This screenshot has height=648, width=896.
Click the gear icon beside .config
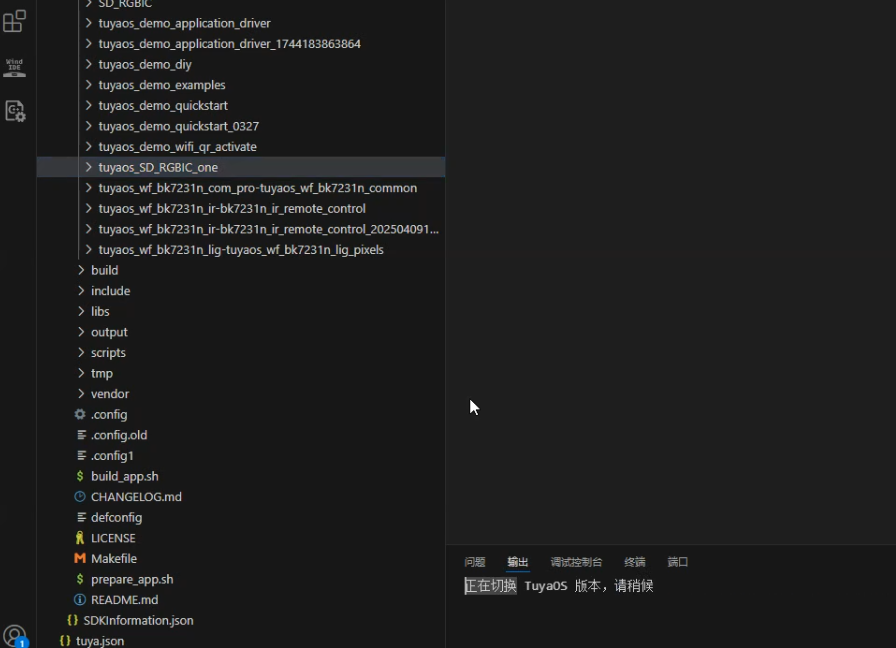pyautogui.click(x=80, y=414)
